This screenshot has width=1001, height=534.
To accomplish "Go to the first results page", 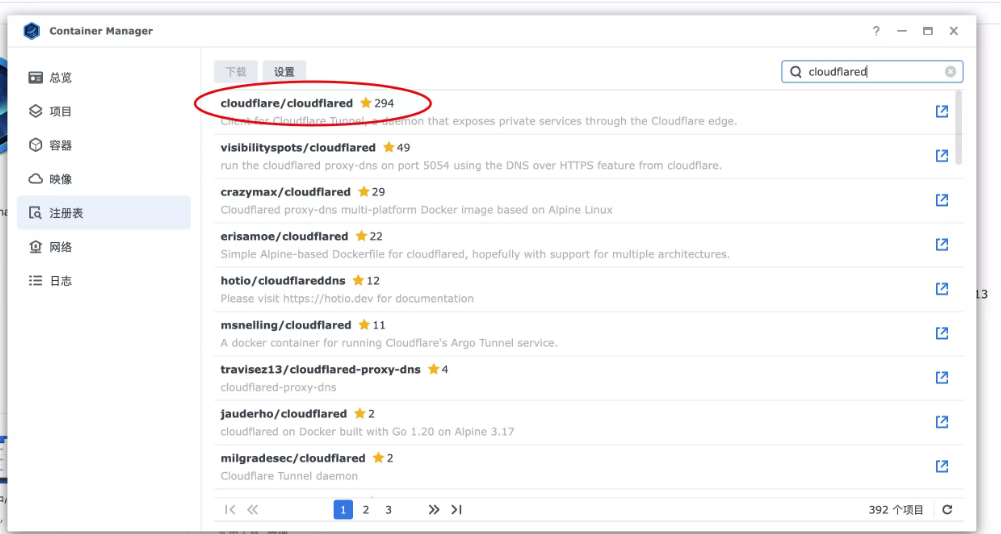I will tap(230, 510).
